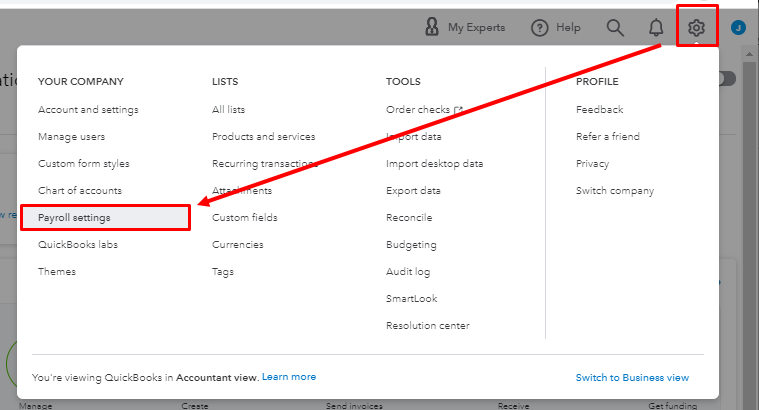Toggle the switch behind the menu edge

[728, 79]
